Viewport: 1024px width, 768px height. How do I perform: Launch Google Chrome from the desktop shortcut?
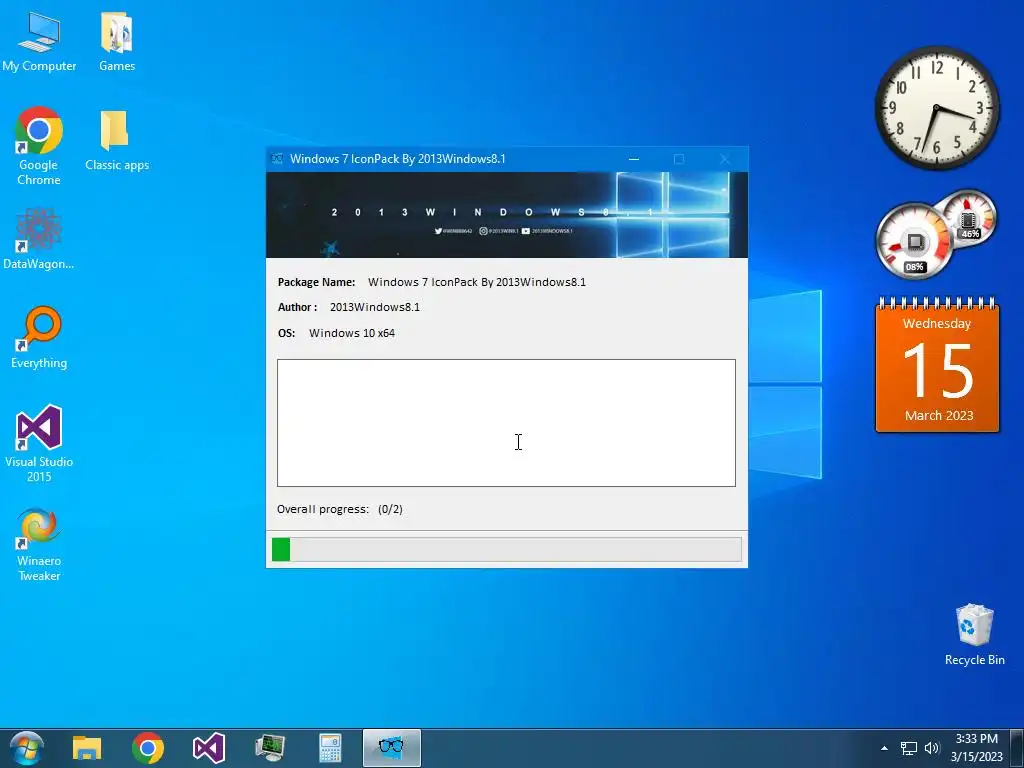(39, 146)
